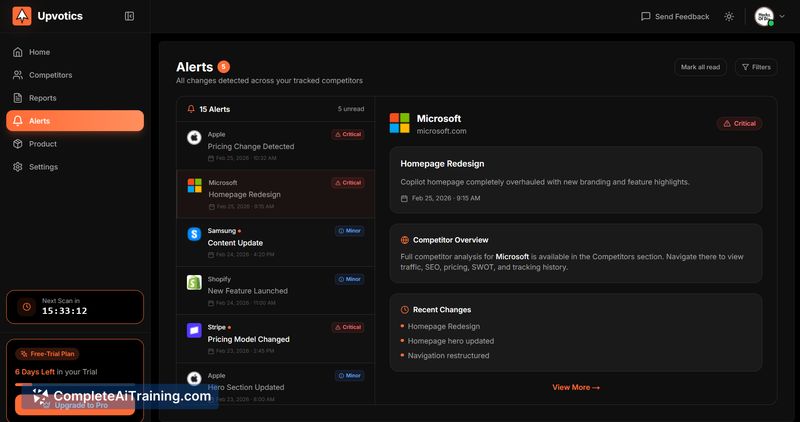800x422 pixels.
Task: Select Shopify New Feature Launched alert
Action: pyautogui.click(x=275, y=290)
